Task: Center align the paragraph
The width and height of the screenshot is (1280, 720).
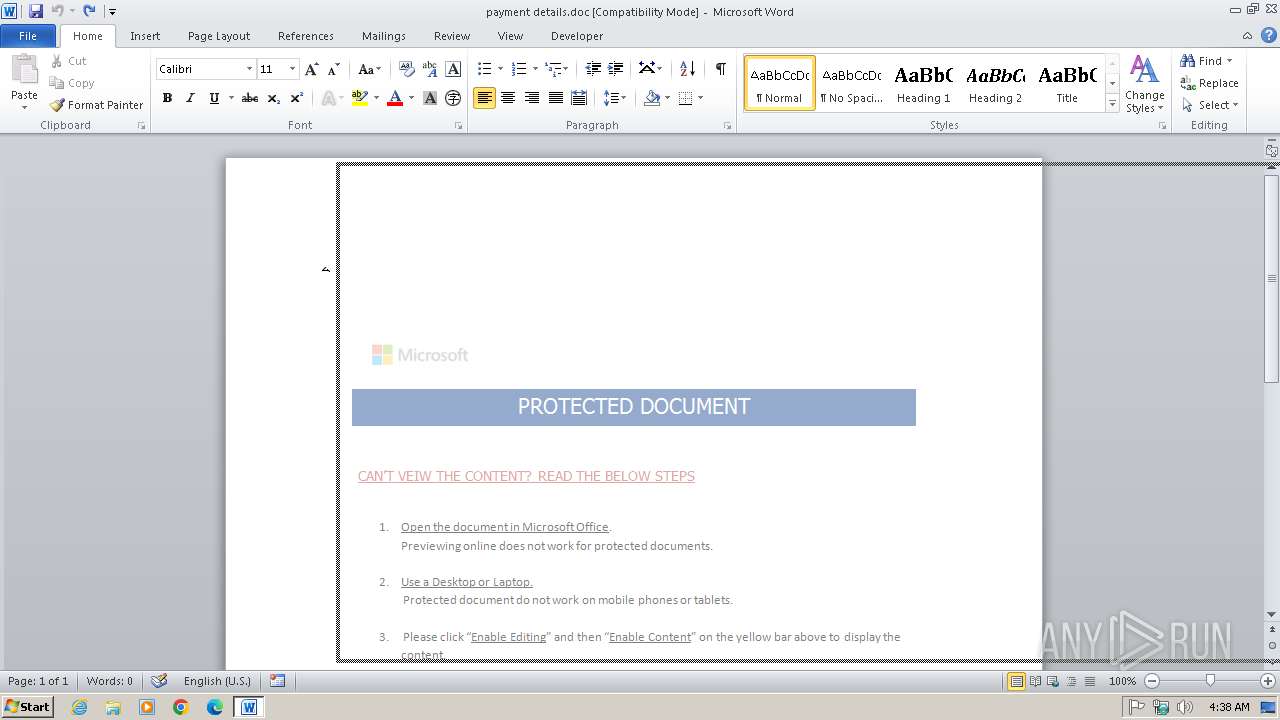Action: pos(508,98)
